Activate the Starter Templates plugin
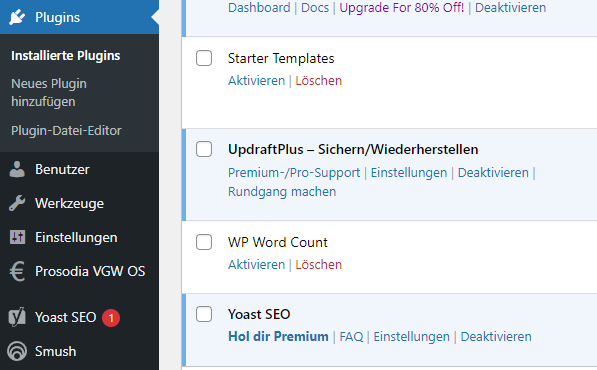The image size is (597, 370). click(256, 81)
